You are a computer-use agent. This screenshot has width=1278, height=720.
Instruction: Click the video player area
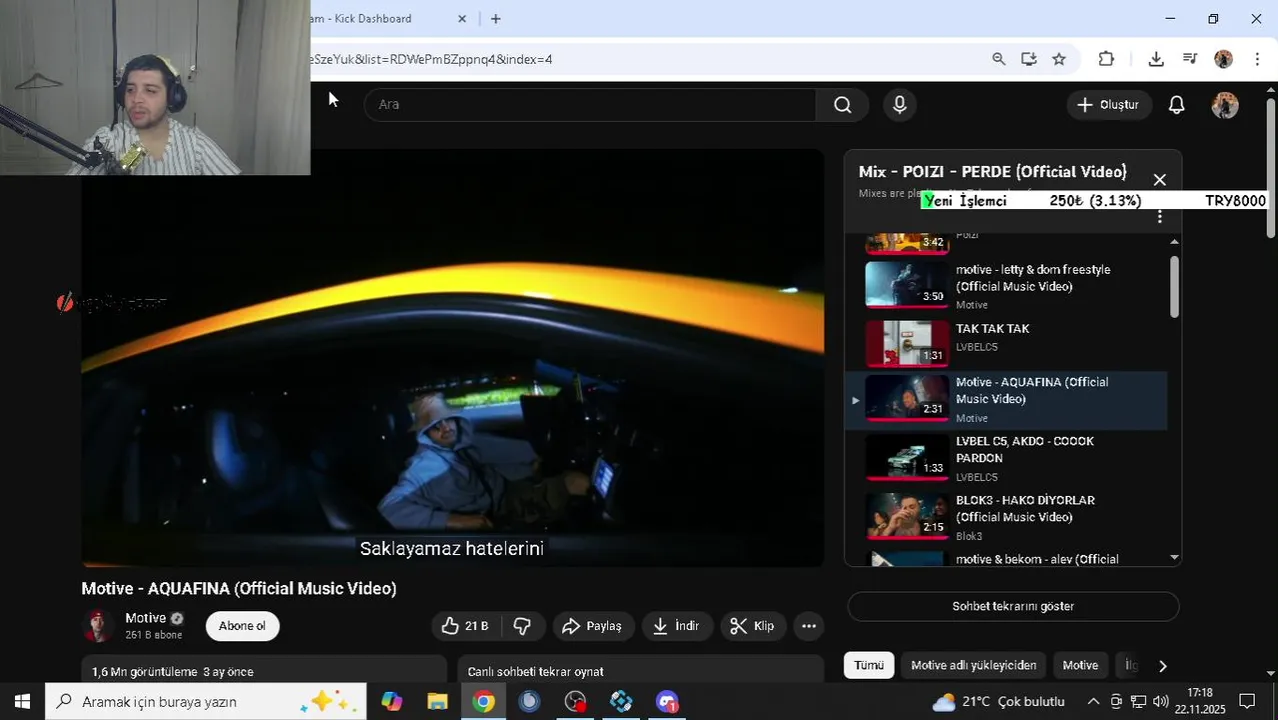pos(452,358)
